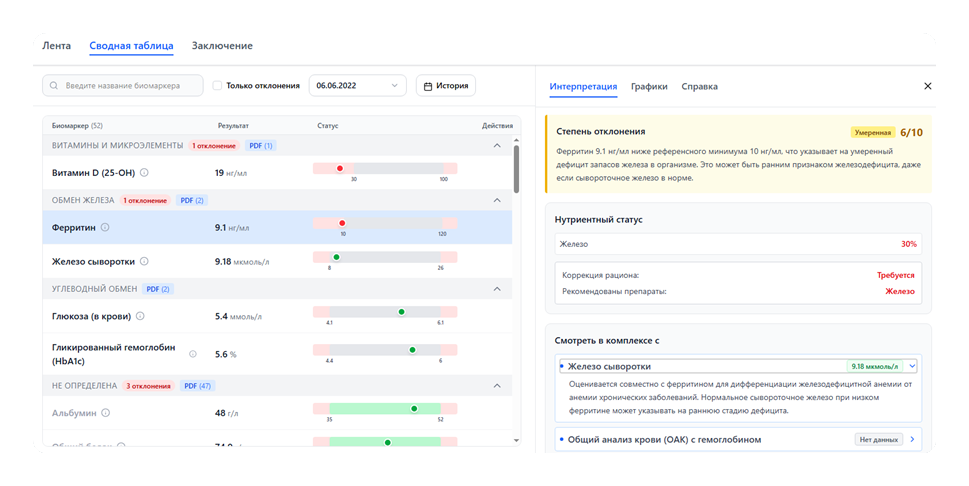
Task: Click the biomarker name search field
Action: pyautogui.click(x=122, y=85)
